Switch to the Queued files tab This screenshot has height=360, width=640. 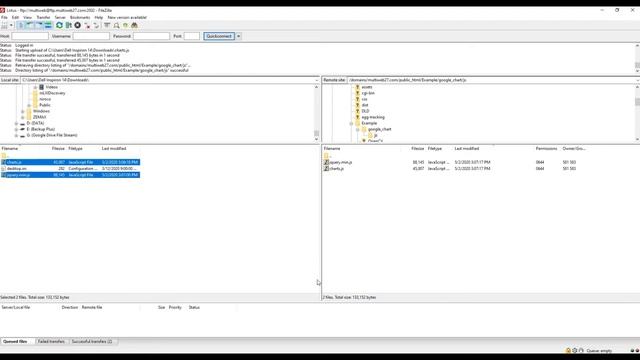click(15, 341)
